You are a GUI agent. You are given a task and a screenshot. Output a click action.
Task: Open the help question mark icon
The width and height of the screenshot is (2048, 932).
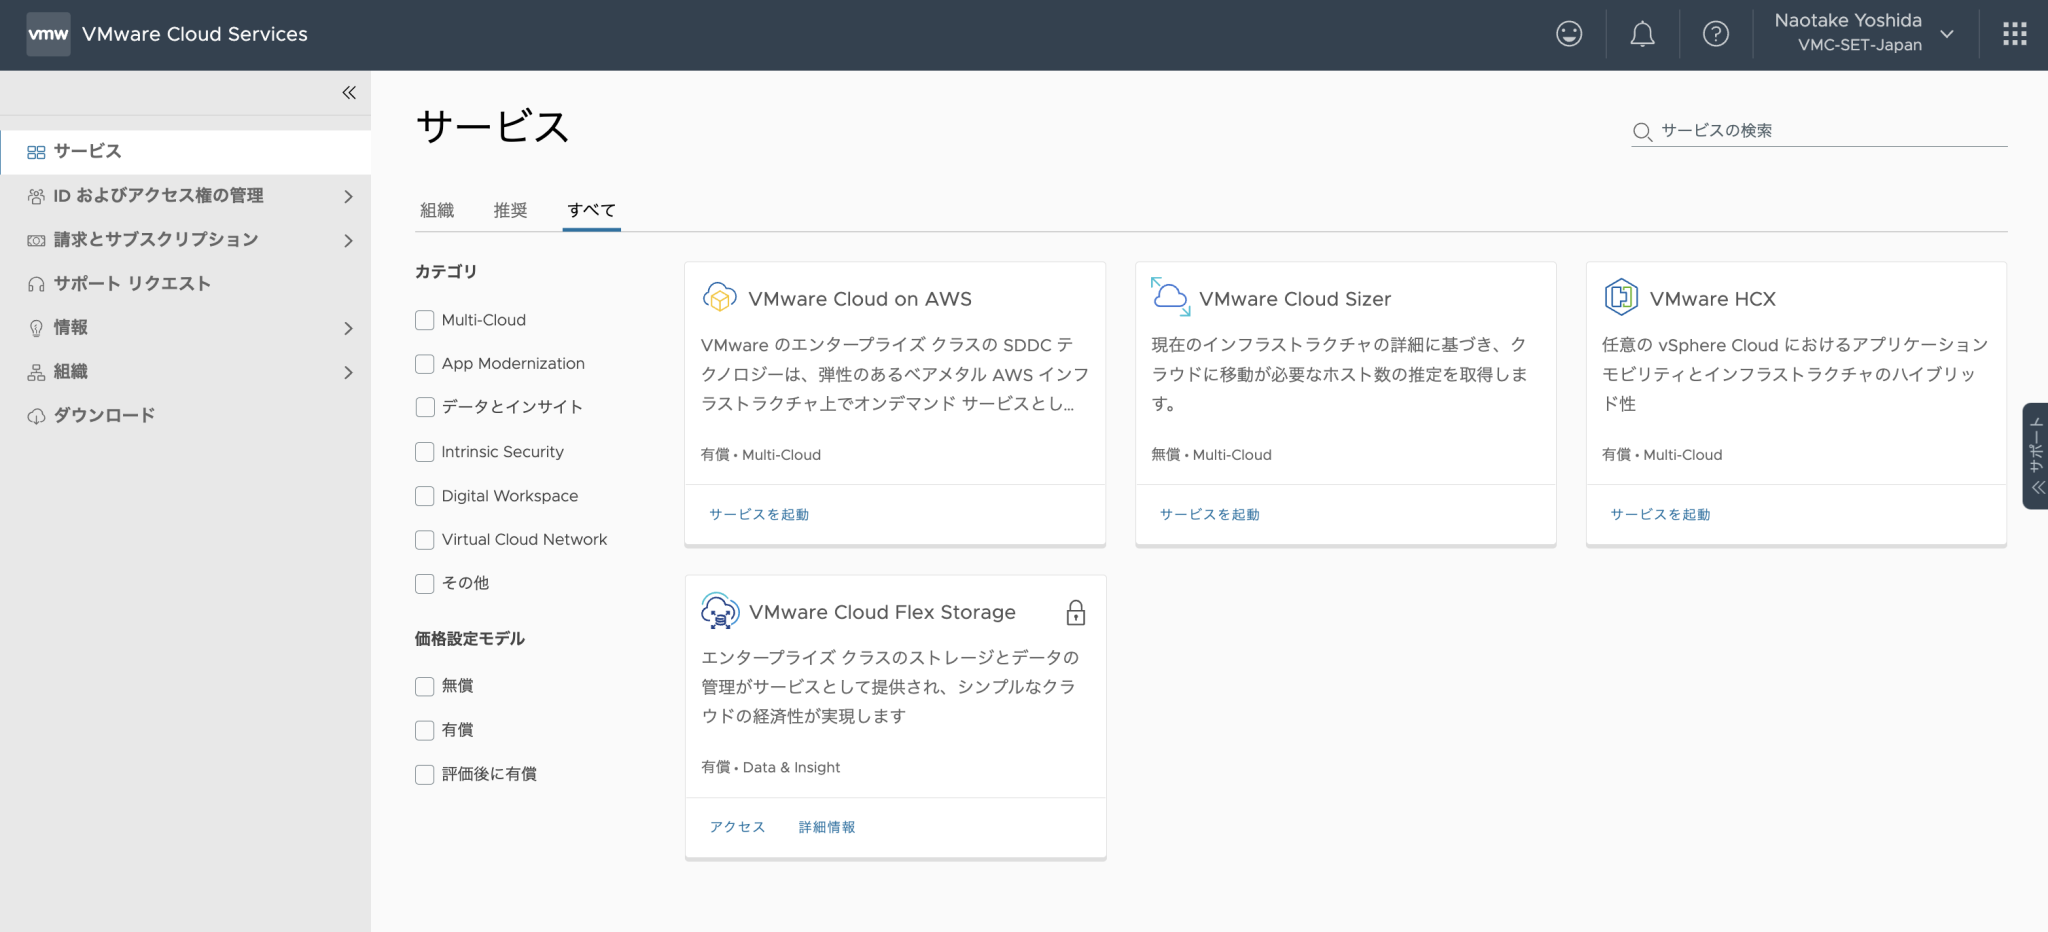pyautogui.click(x=1716, y=34)
